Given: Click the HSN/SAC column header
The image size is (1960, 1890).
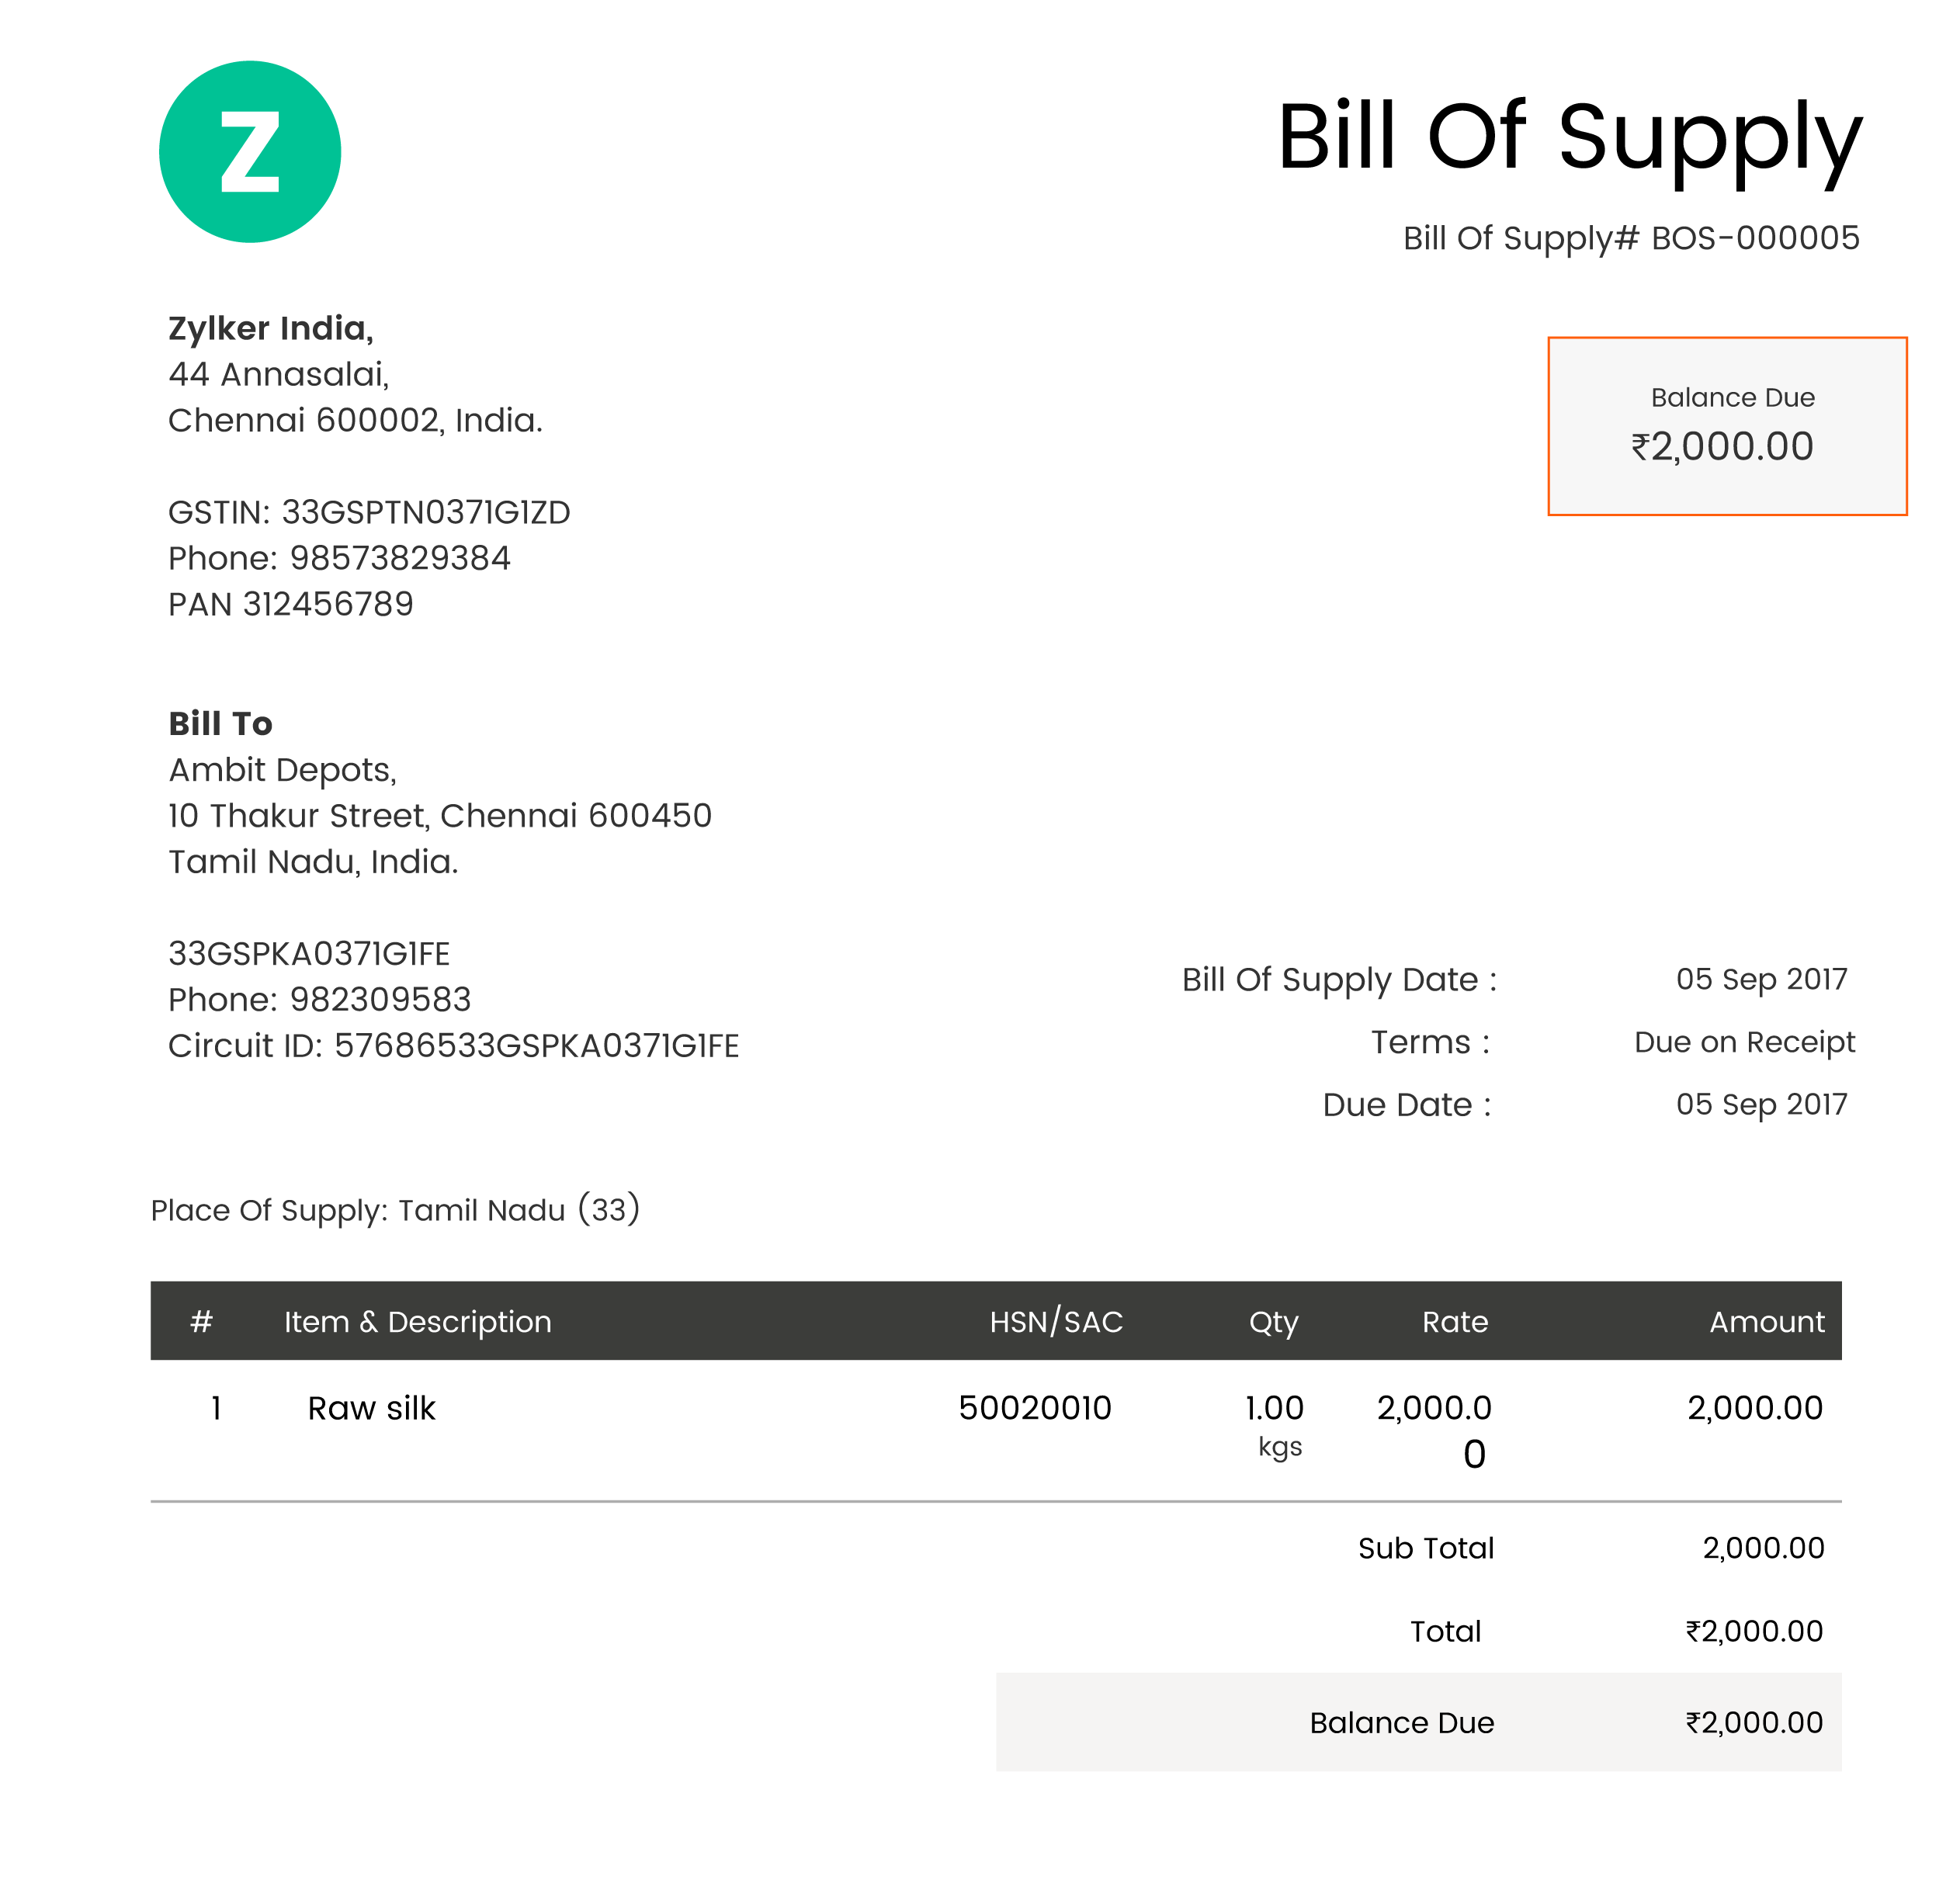Looking at the screenshot, I should coord(1055,1321).
